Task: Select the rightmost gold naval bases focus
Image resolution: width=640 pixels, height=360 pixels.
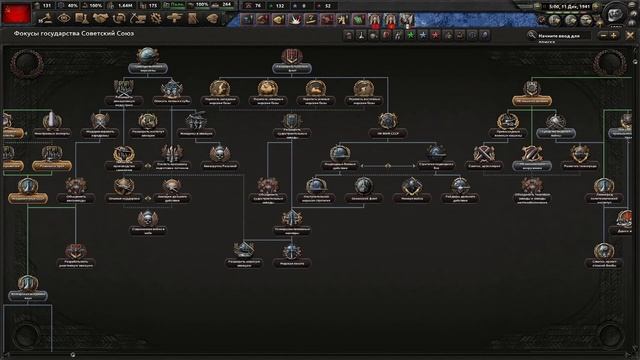Action: (364, 92)
